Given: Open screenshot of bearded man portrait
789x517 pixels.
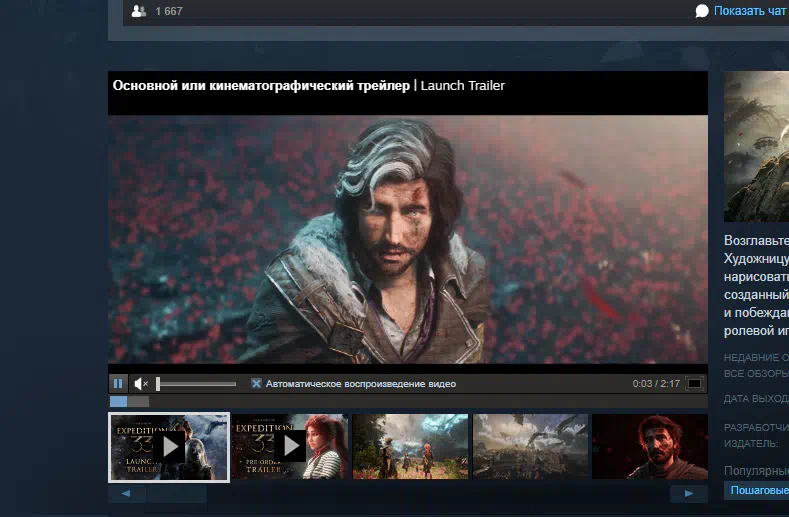Looking at the screenshot, I should 650,447.
